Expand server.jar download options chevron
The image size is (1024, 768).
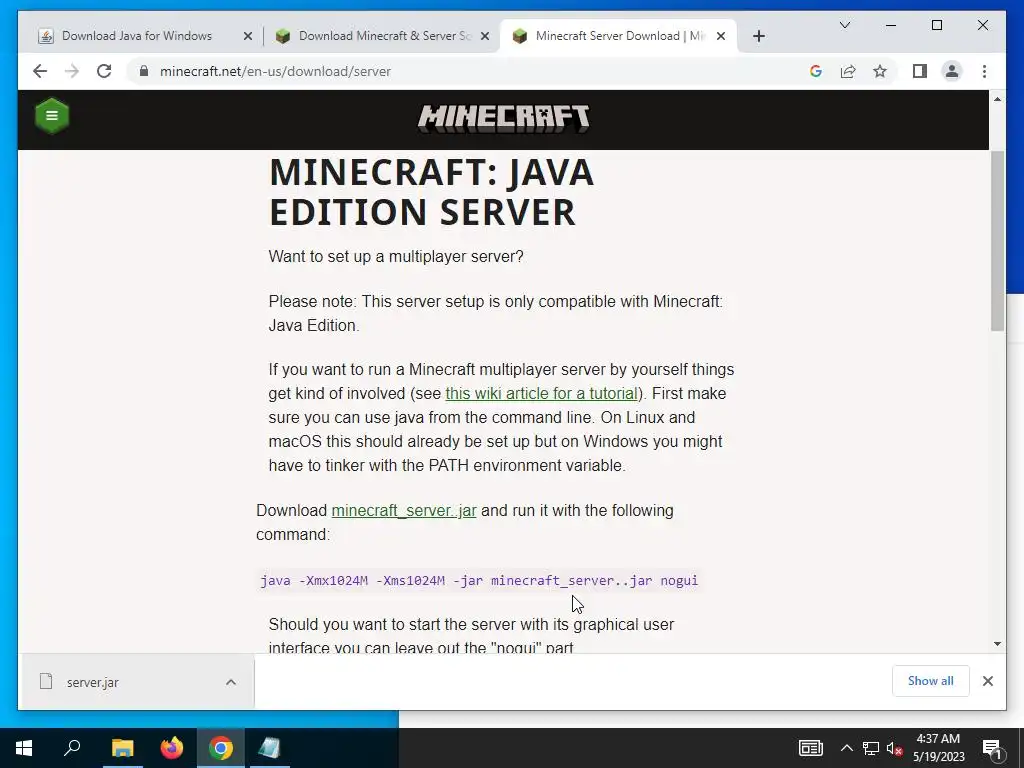231,682
